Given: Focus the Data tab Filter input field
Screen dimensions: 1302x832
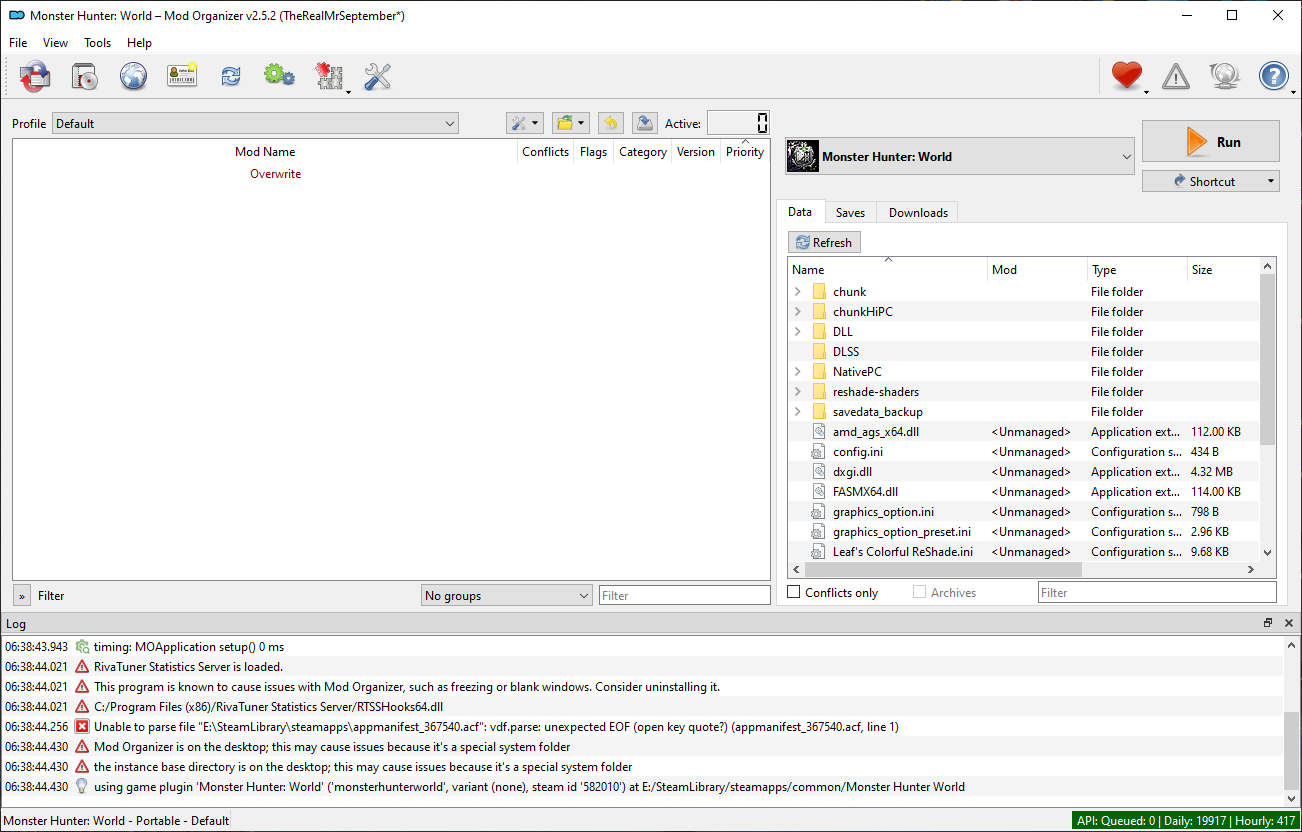Looking at the screenshot, I should 1157,593.
